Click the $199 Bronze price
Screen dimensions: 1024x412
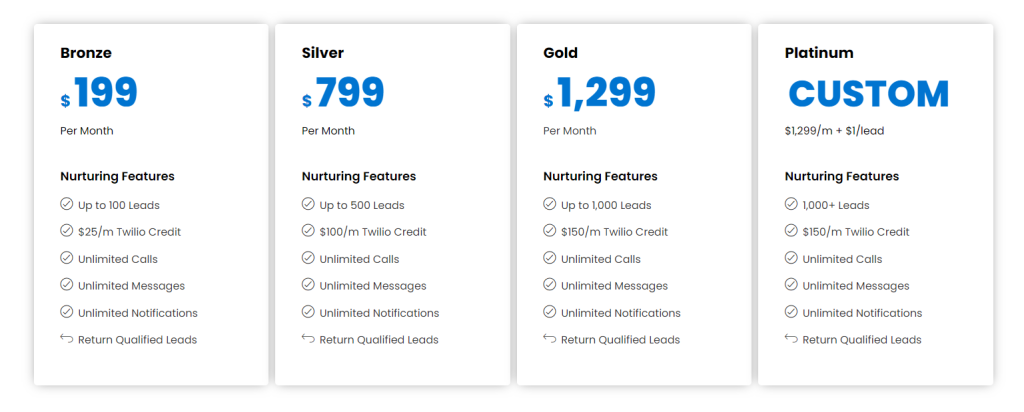pyautogui.click(x=99, y=93)
